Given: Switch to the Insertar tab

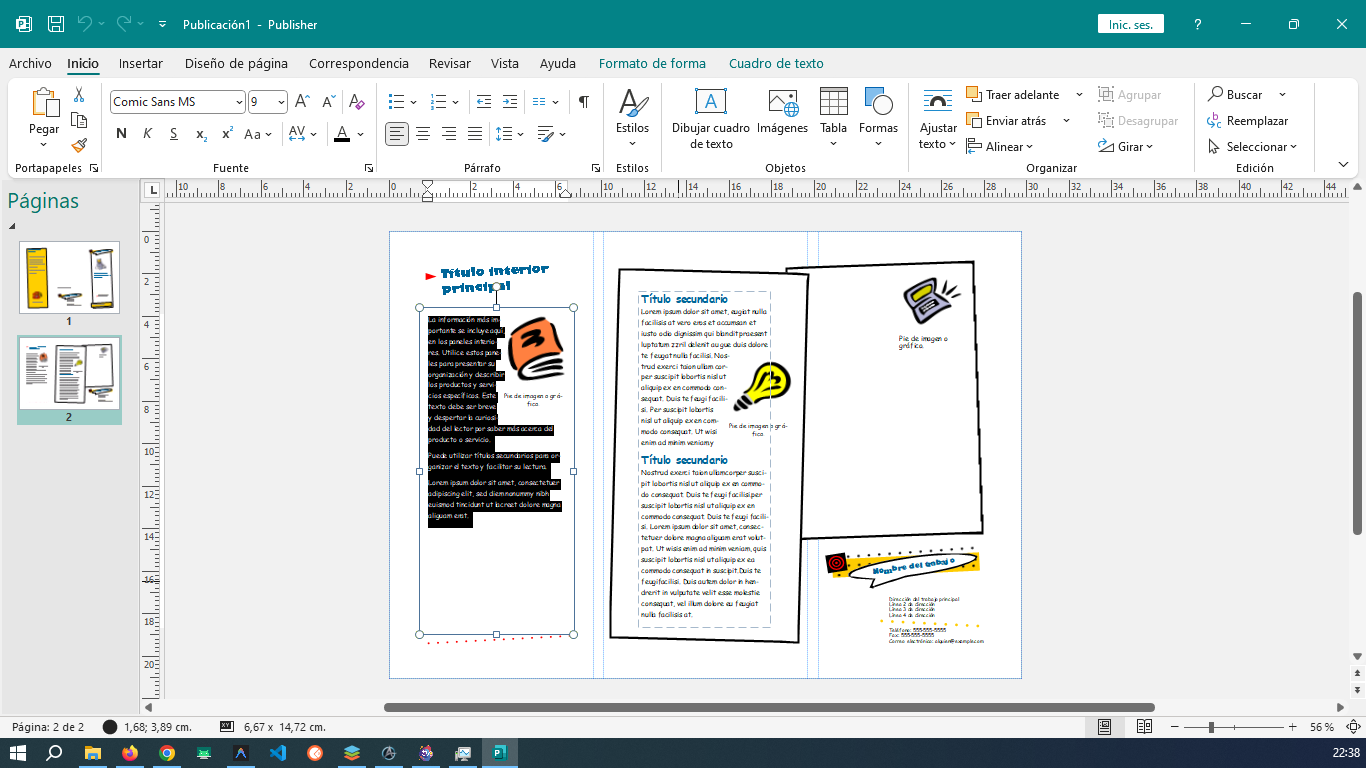Looking at the screenshot, I should point(140,62).
